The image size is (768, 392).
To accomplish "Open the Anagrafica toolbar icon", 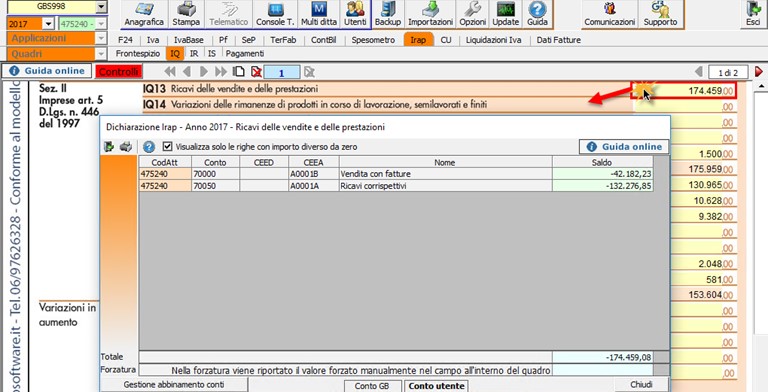I will tap(144, 14).
